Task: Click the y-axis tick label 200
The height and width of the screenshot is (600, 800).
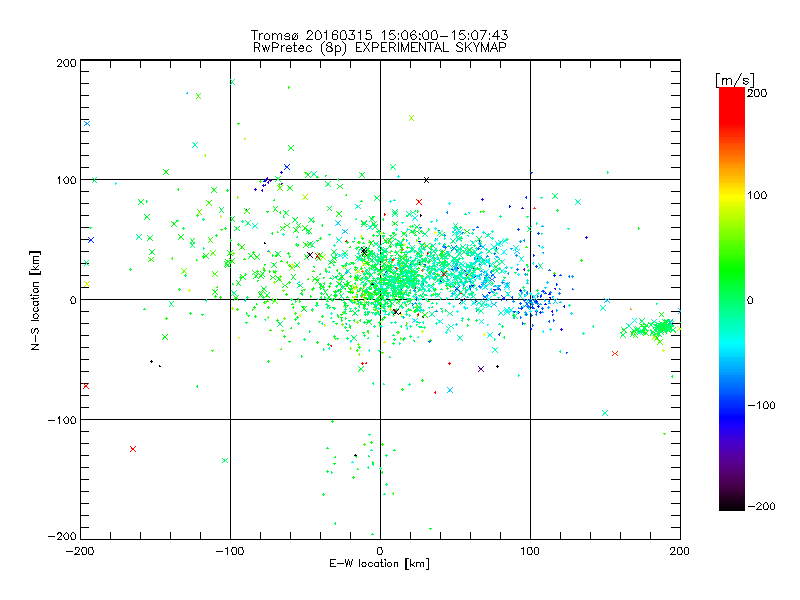Action: tap(67, 63)
